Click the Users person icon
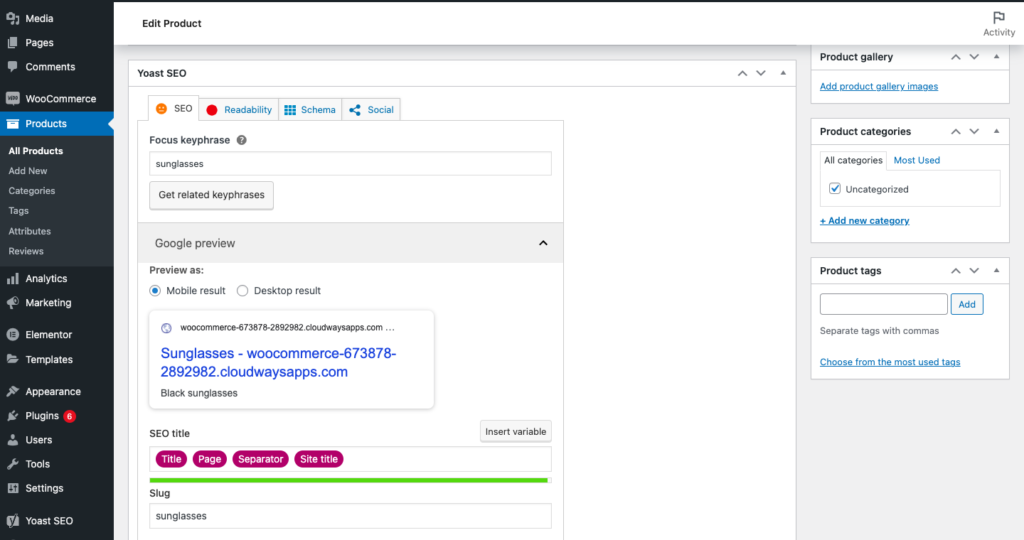 click(x=12, y=439)
